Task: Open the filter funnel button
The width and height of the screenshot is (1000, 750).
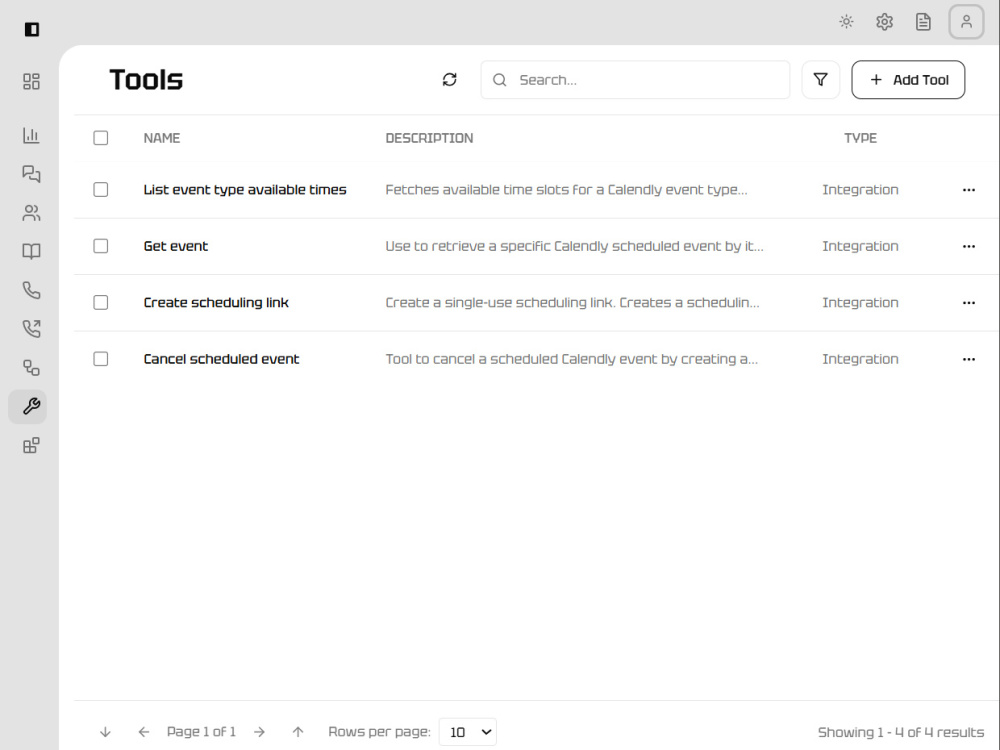Action: pos(821,80)
